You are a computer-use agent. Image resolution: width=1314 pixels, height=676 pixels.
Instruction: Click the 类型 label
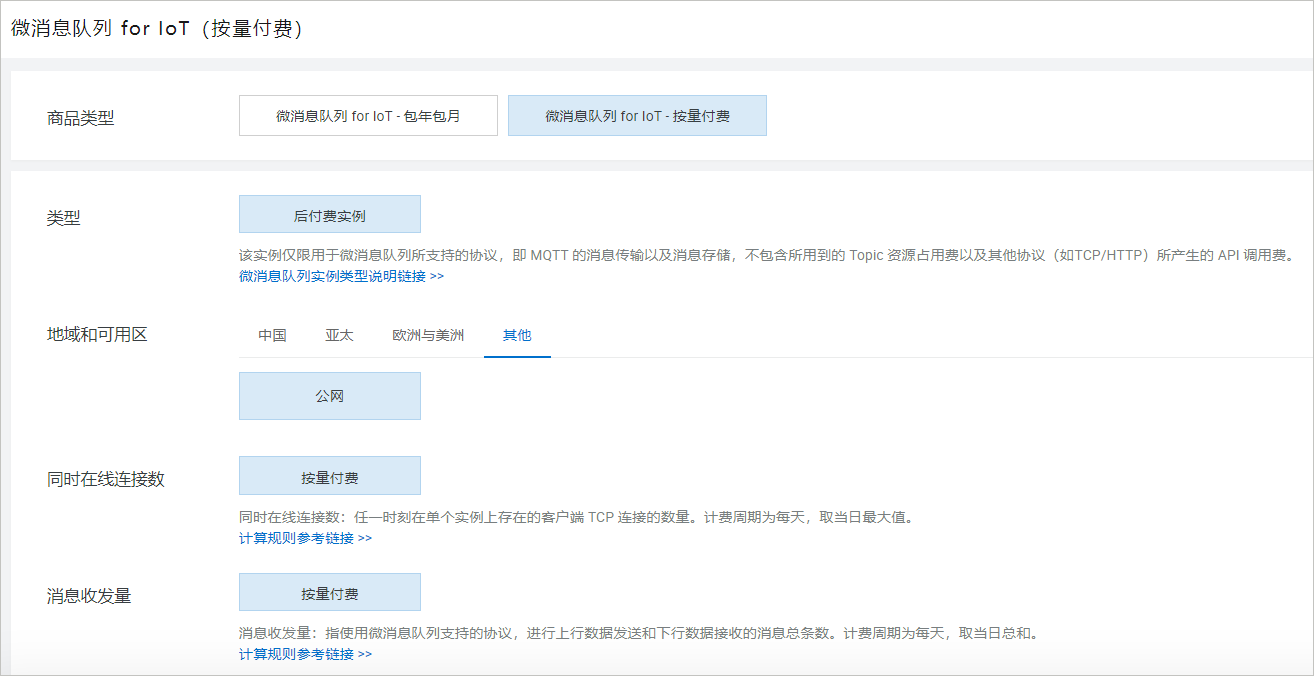click(64, 218)
